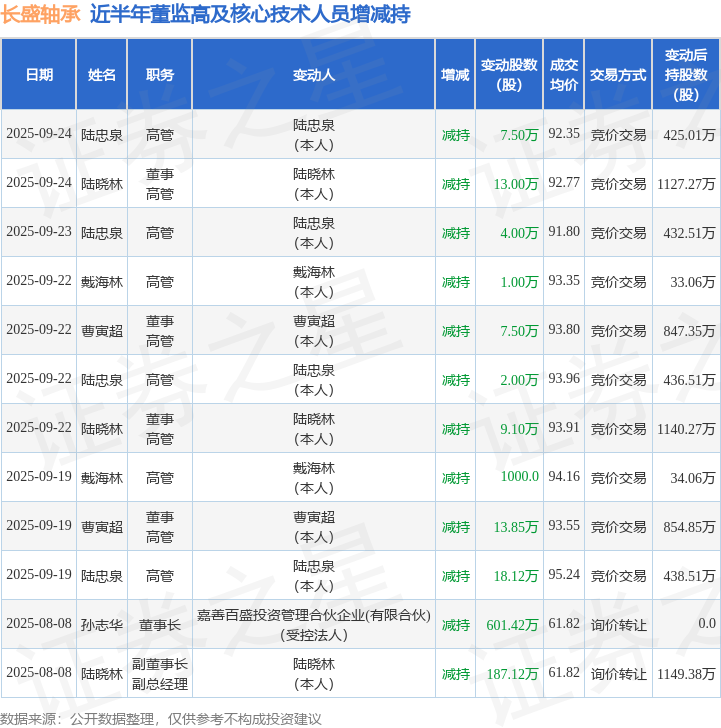Click the 1140.27万 holdings cell
Viewport: 721px width, 728px height.
[x=686, y=429]
